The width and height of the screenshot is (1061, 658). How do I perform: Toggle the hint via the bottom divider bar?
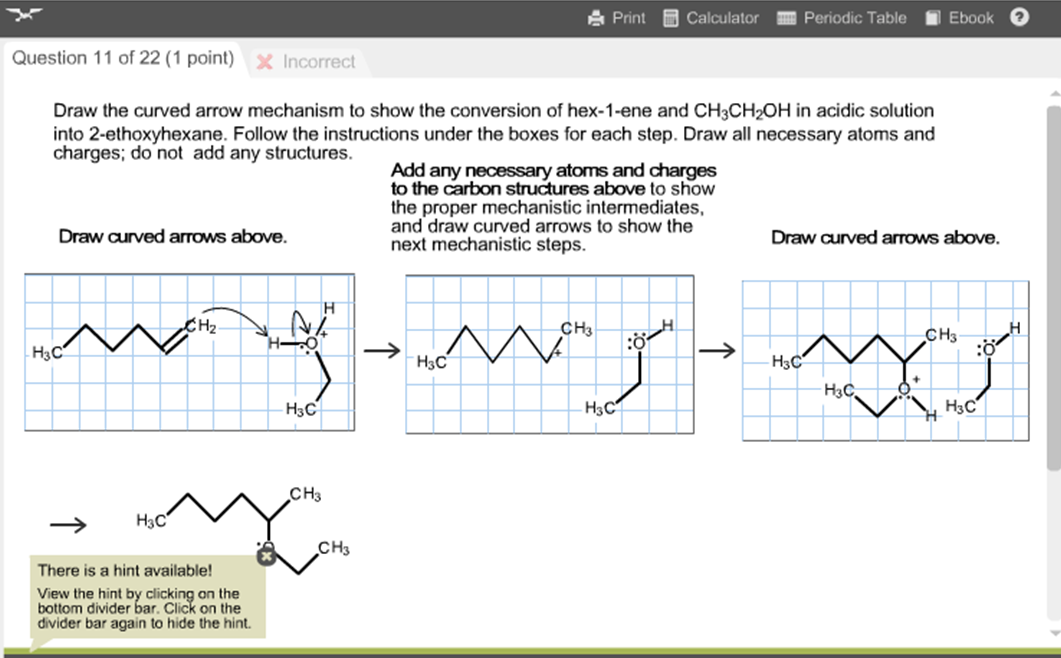point(530,650)
